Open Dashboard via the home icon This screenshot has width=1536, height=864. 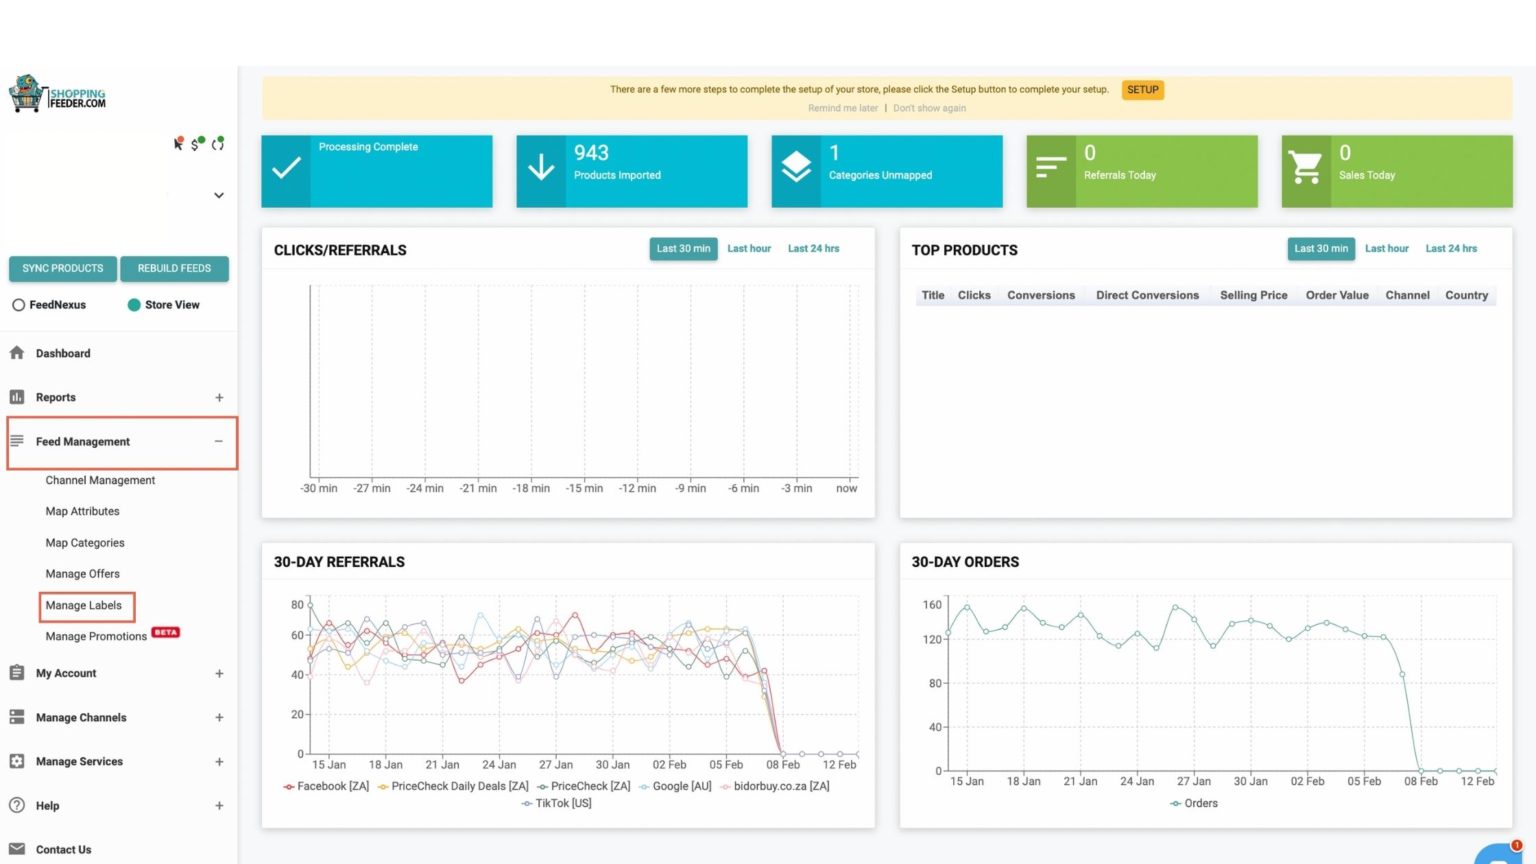(x=17, y=353)
